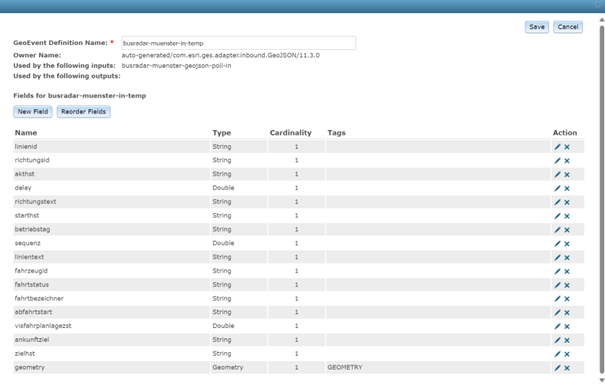Edit the linientext field
Viewport: 605px width, 384px height.
tap(557, 257)
